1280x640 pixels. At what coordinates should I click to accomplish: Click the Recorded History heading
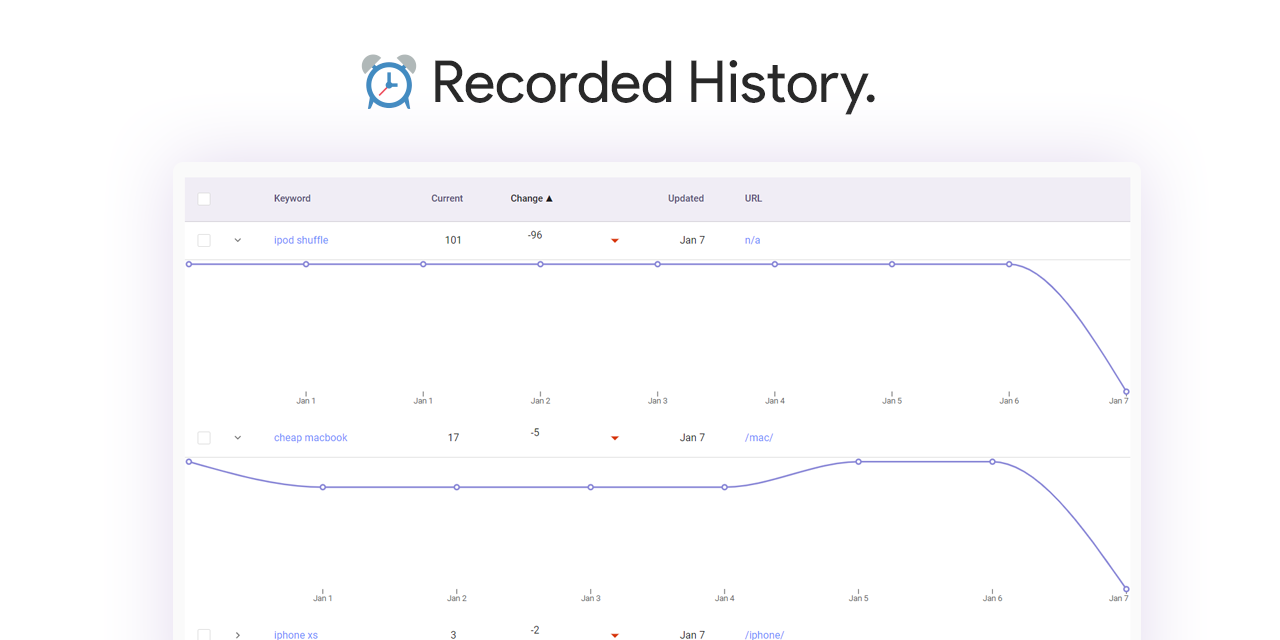(654, 83)
